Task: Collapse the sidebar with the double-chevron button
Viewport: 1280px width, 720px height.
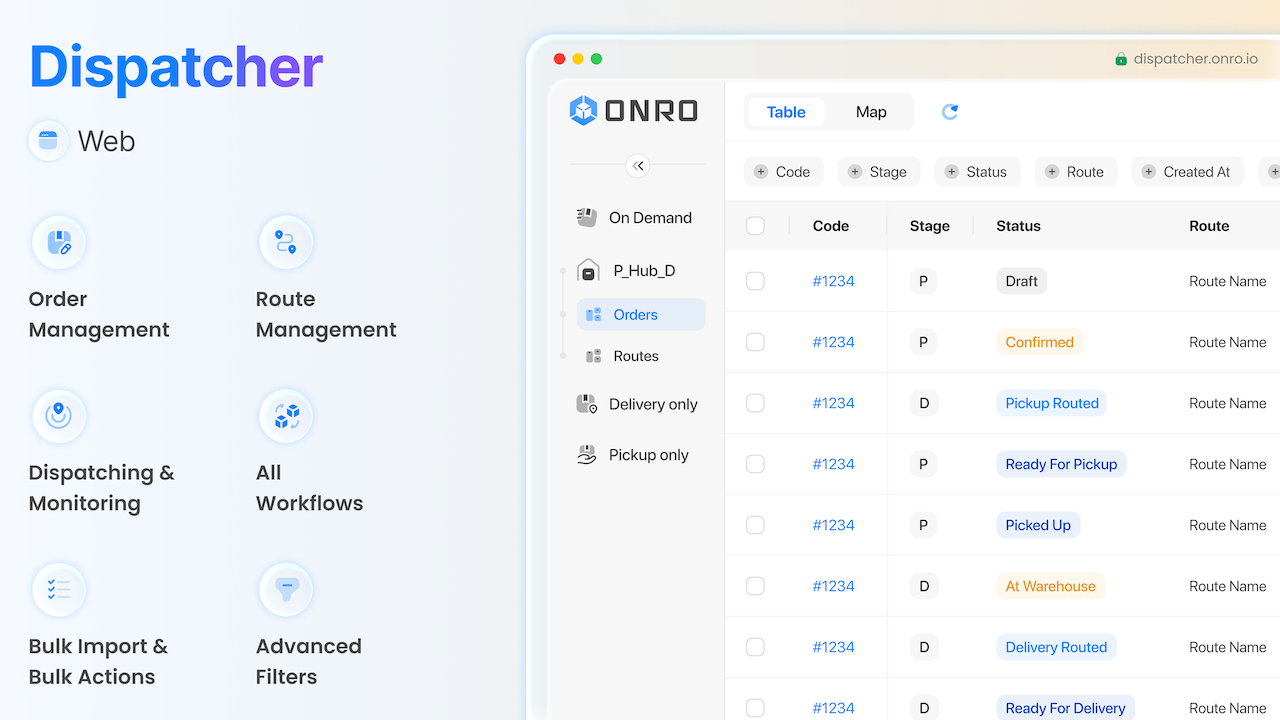Action: (638, 166)
